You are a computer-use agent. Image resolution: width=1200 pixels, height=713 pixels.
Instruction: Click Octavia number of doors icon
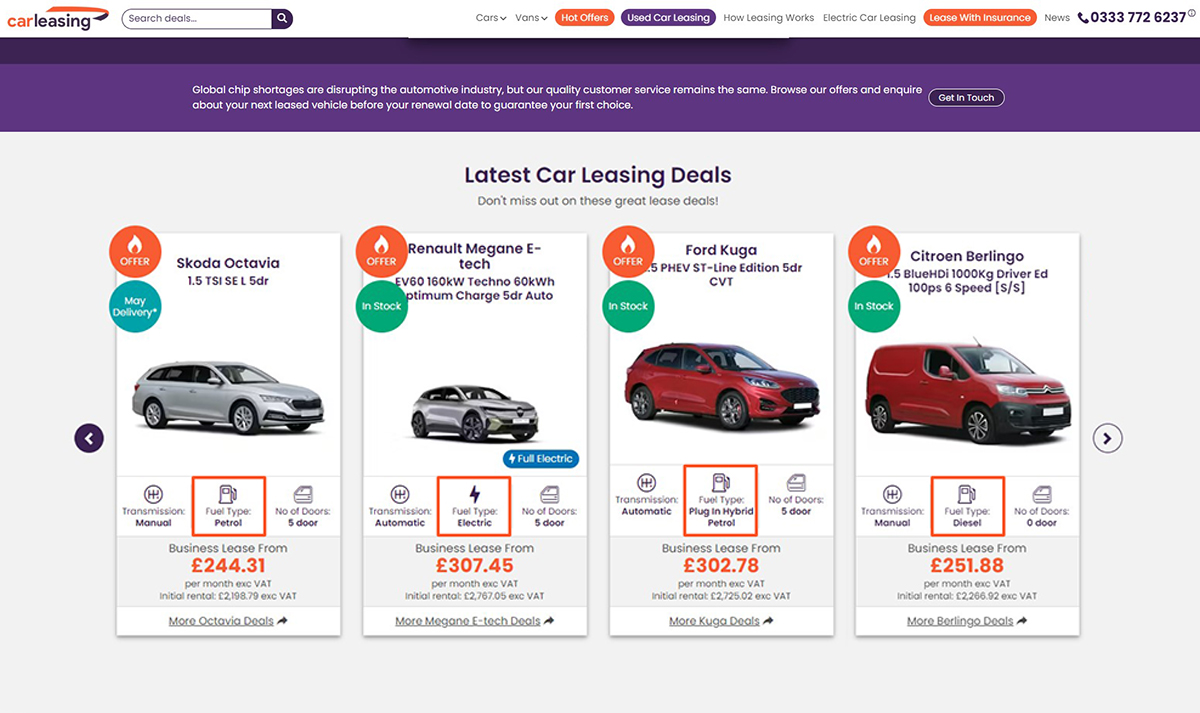302,494
